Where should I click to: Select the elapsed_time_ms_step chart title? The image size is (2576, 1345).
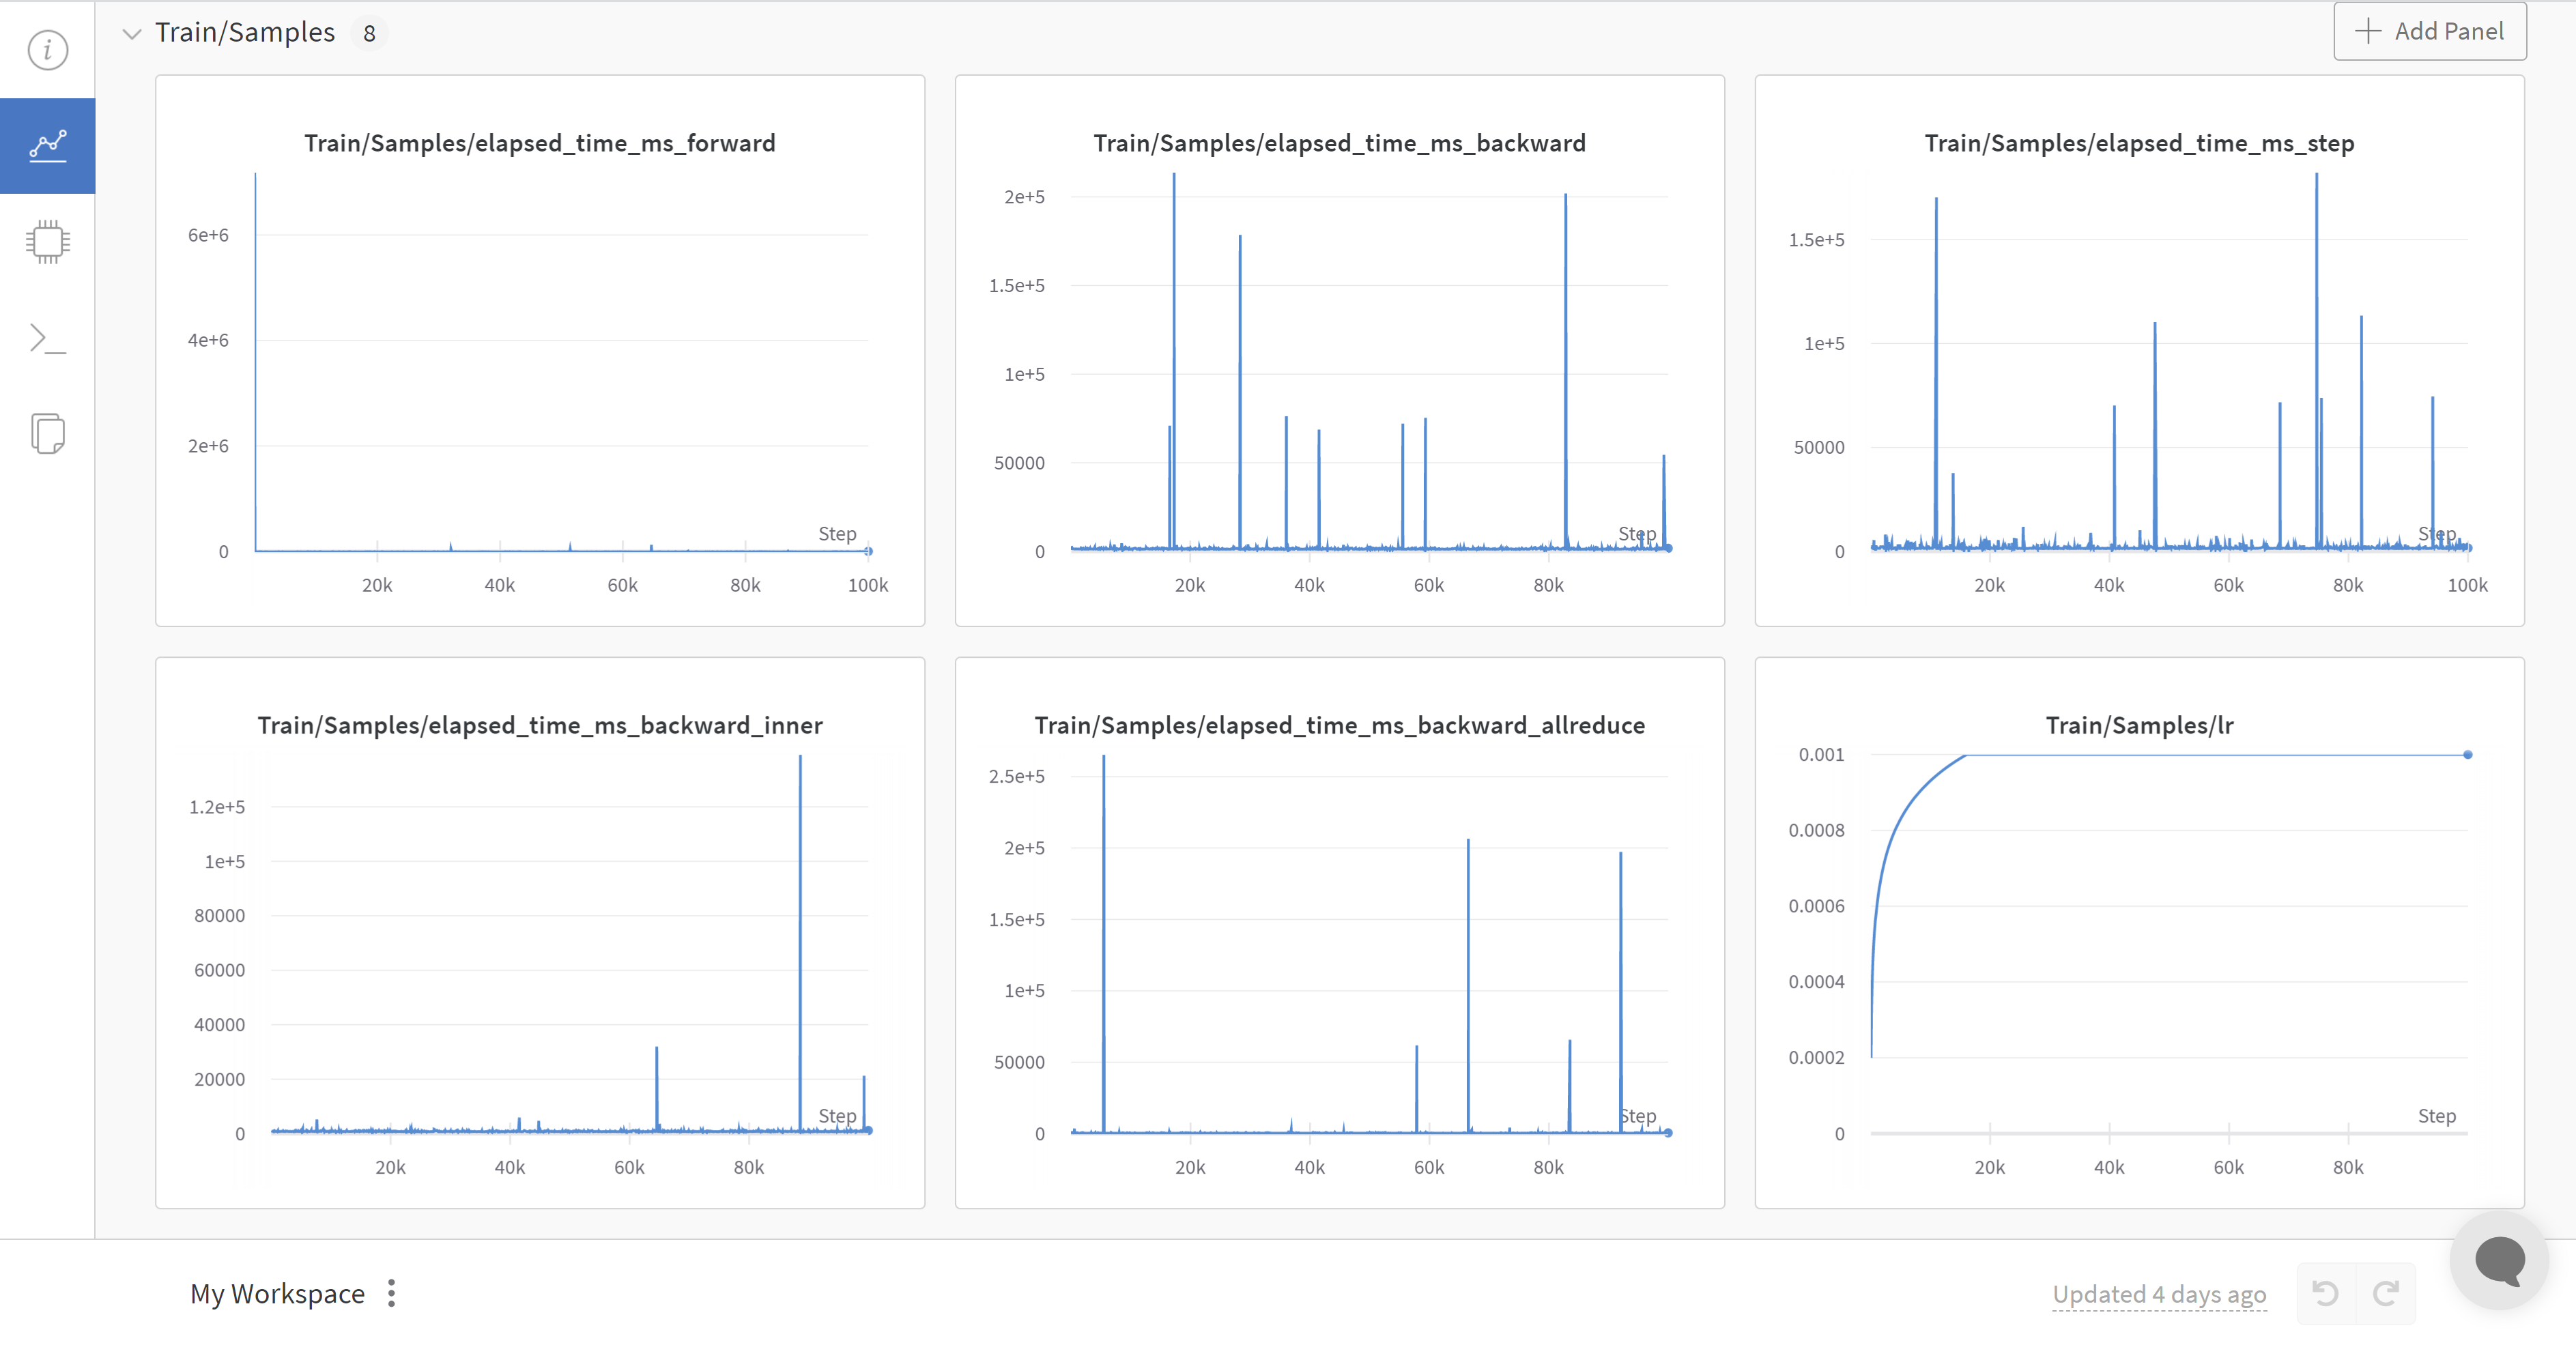2139,143
